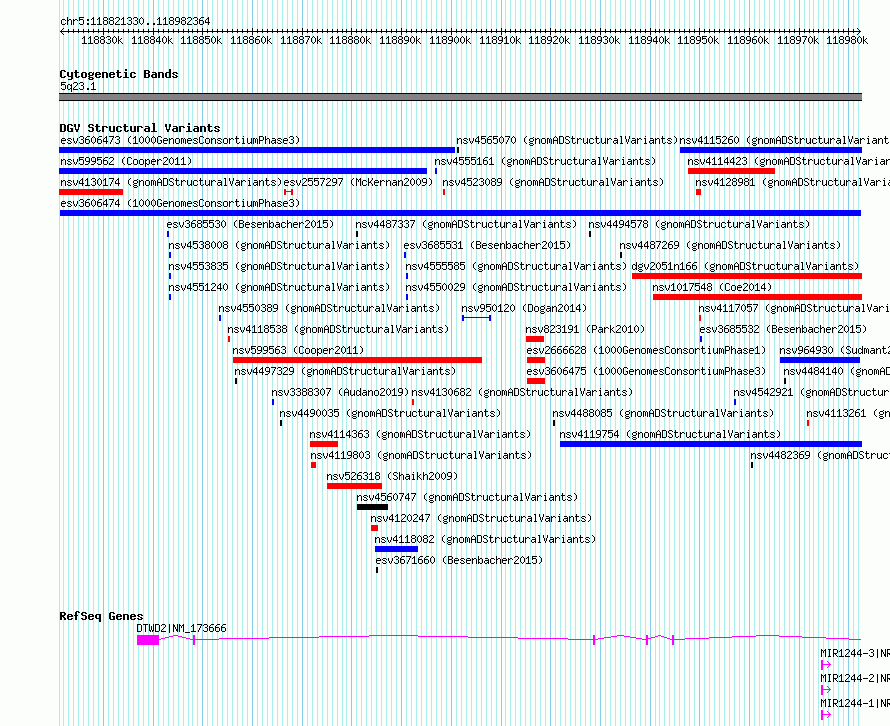Open esv2557297 (McKernan2009) label
The width and height of the screenshot is (890, 726).
(358, 182)
